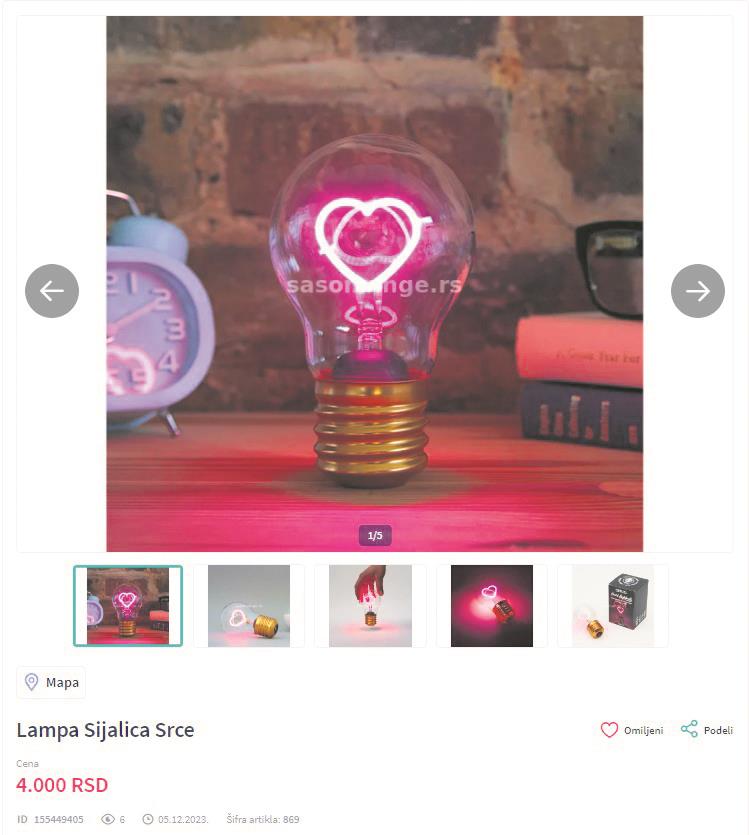Select fourth thumbnail with dark background

coord(491,606)
